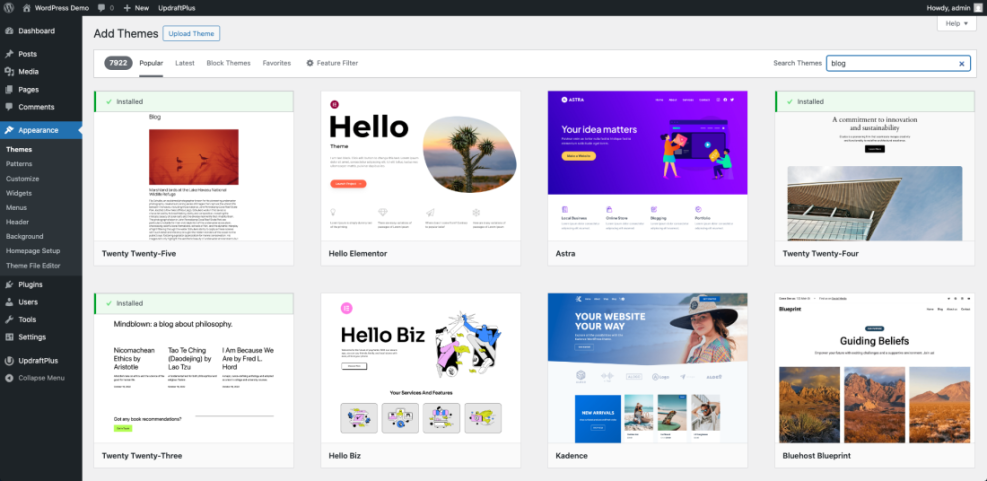Select the Bluehost Blueprint theme screenshot

click(875, 368)
